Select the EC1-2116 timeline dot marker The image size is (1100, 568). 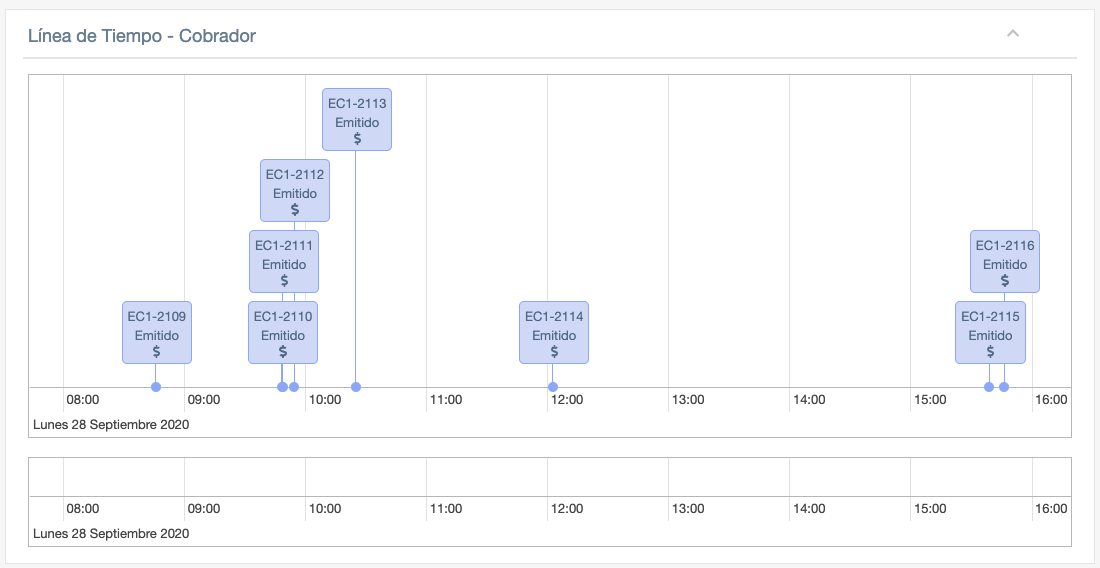(x=1004, y=387)
